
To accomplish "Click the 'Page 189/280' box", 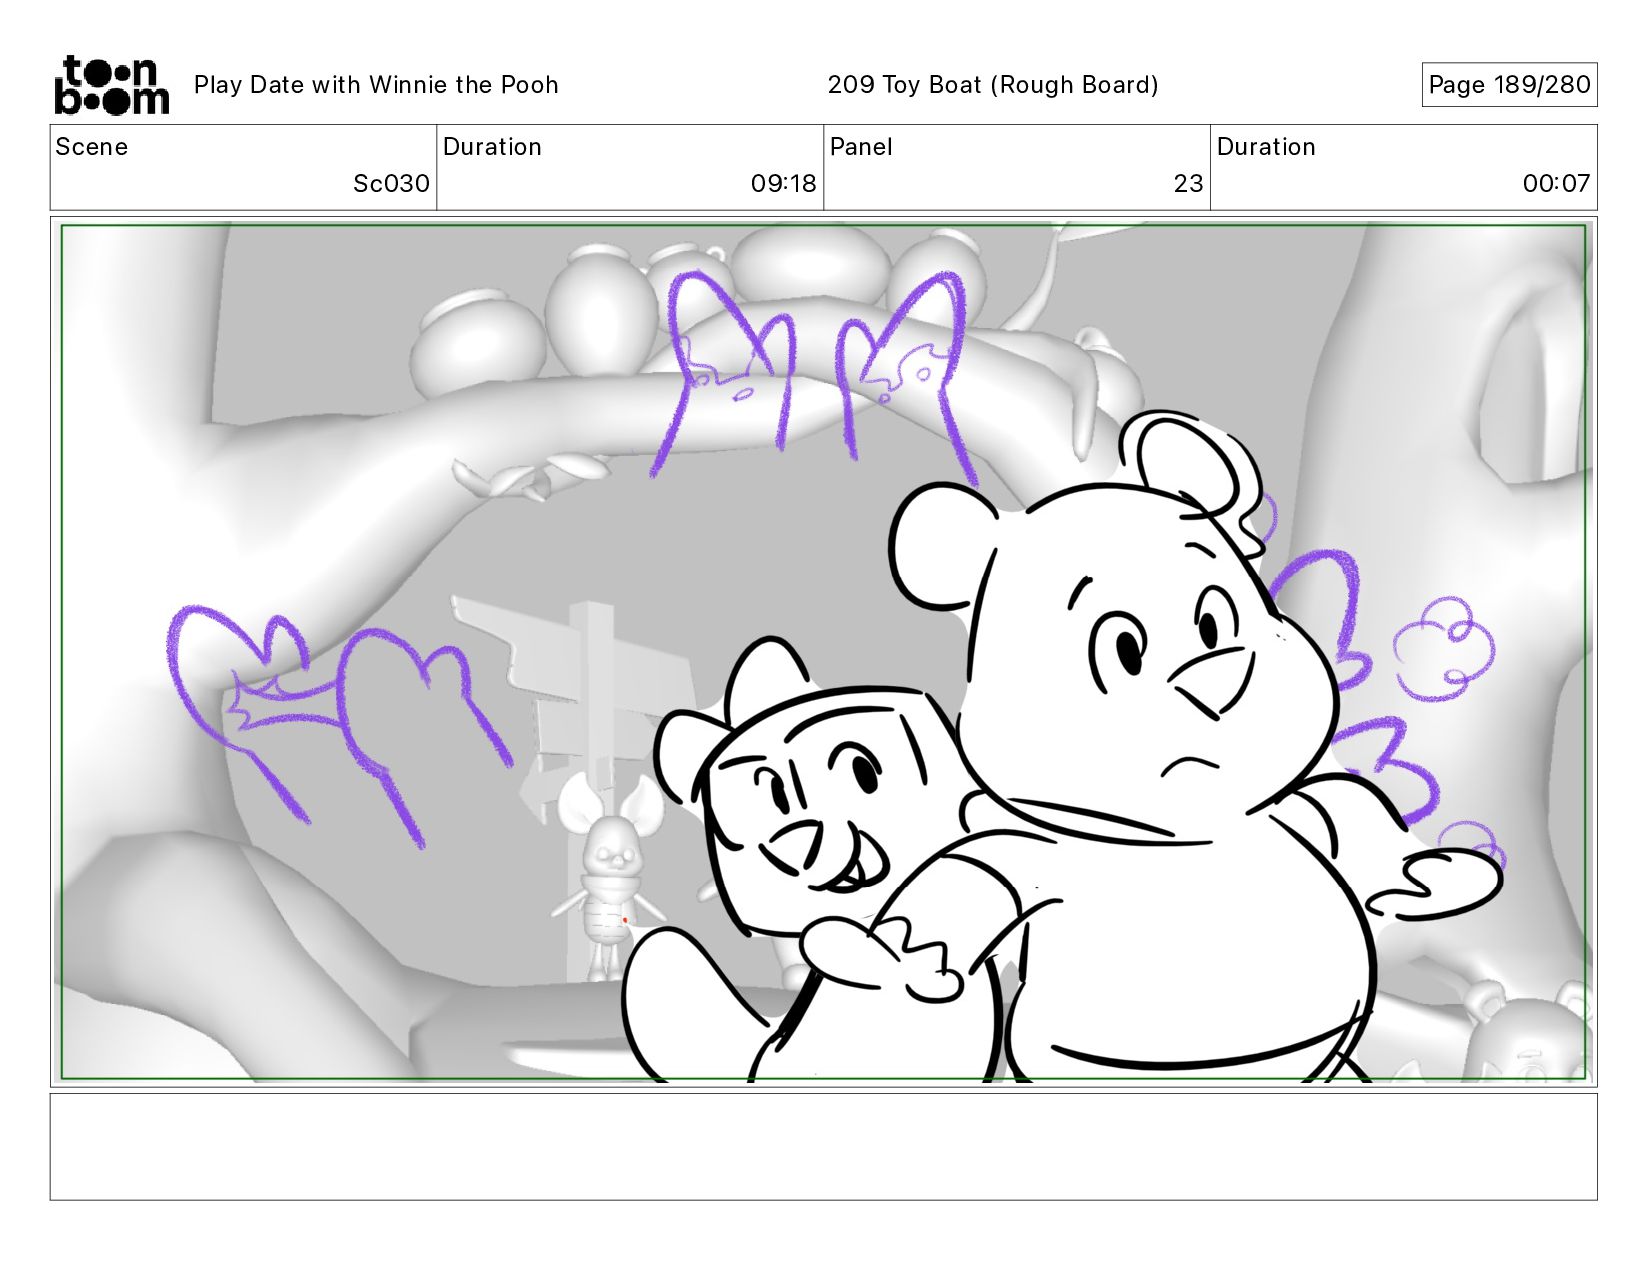I will tap(1509, 85).
